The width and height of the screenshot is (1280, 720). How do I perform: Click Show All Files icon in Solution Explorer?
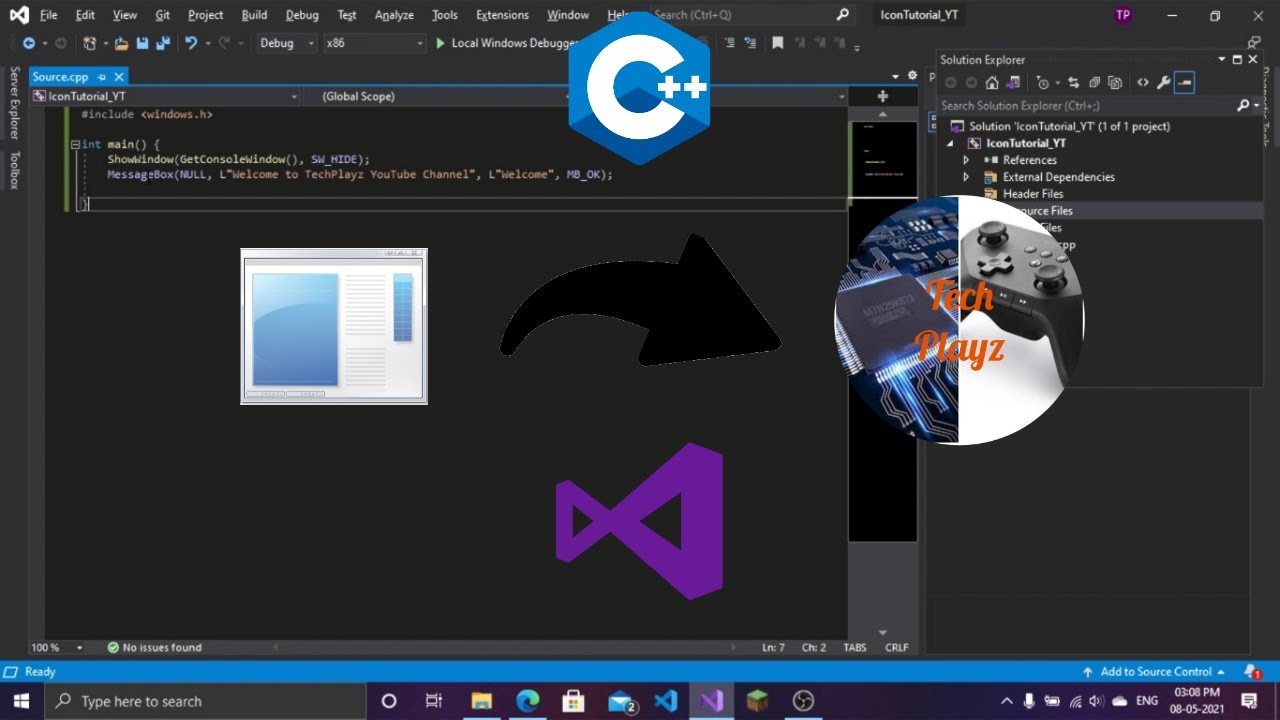(x=1115, y=83)
